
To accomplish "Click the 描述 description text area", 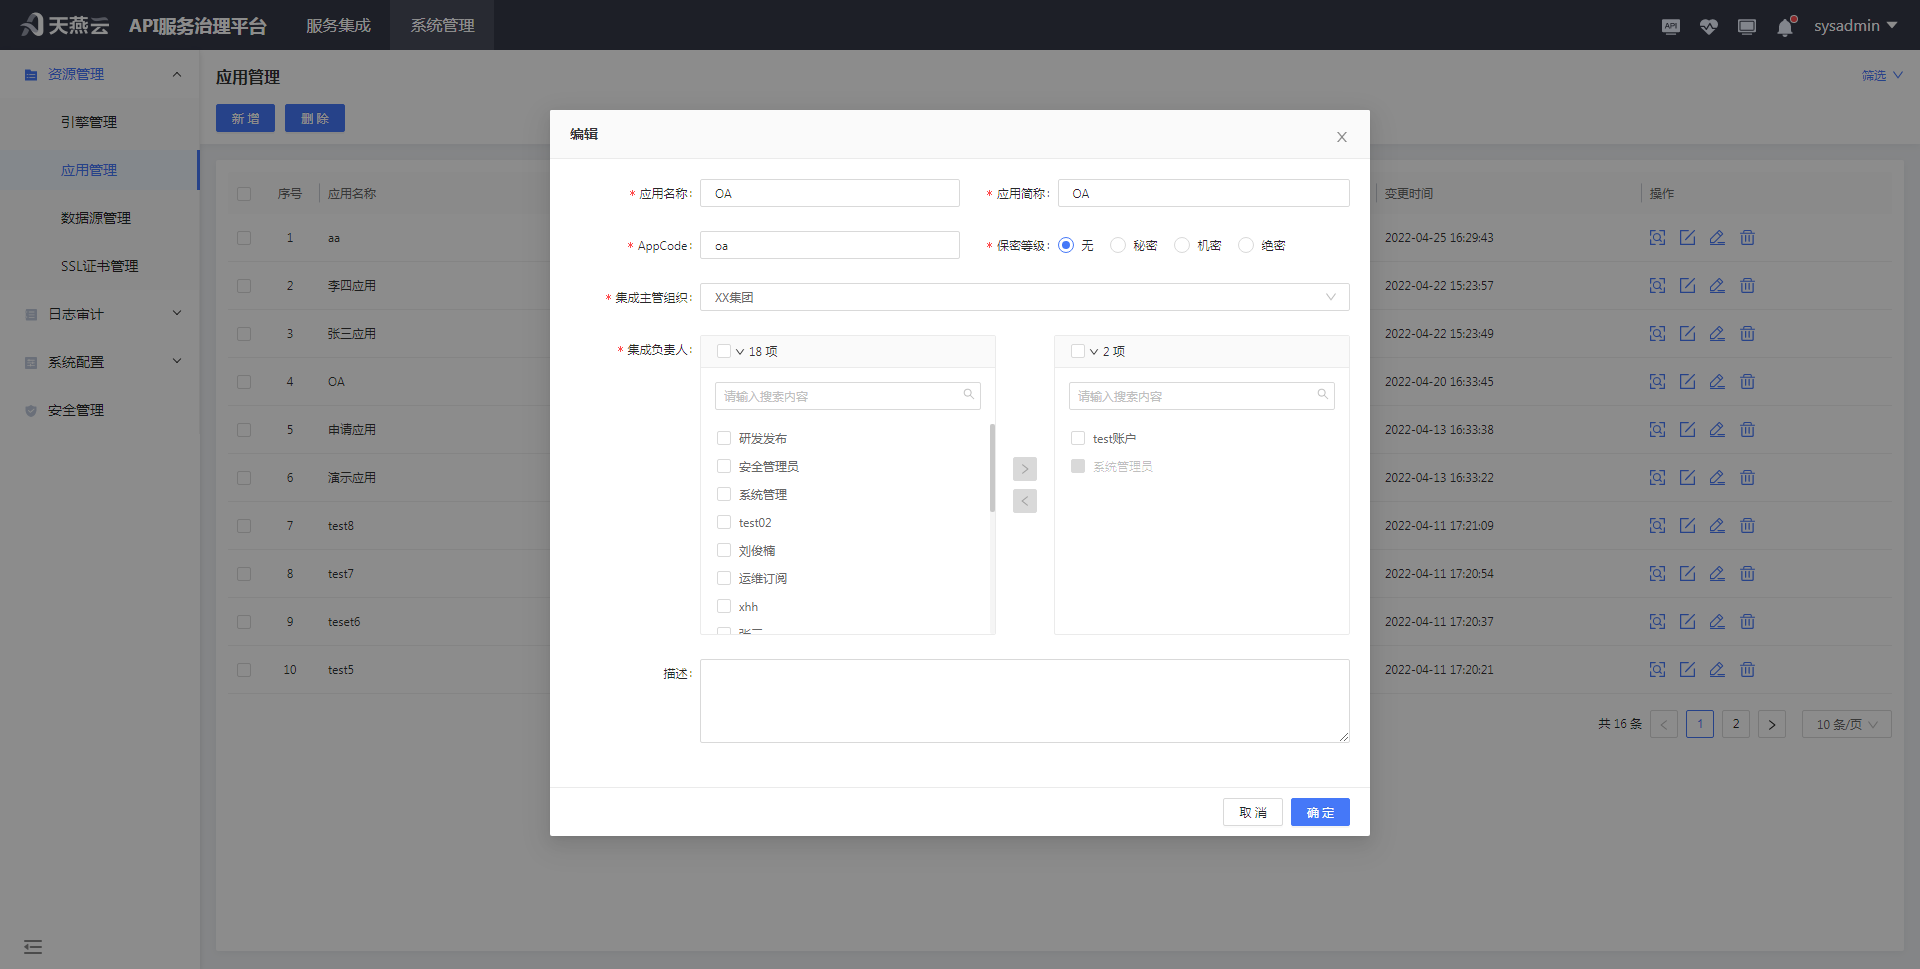I will (1024, 701).
